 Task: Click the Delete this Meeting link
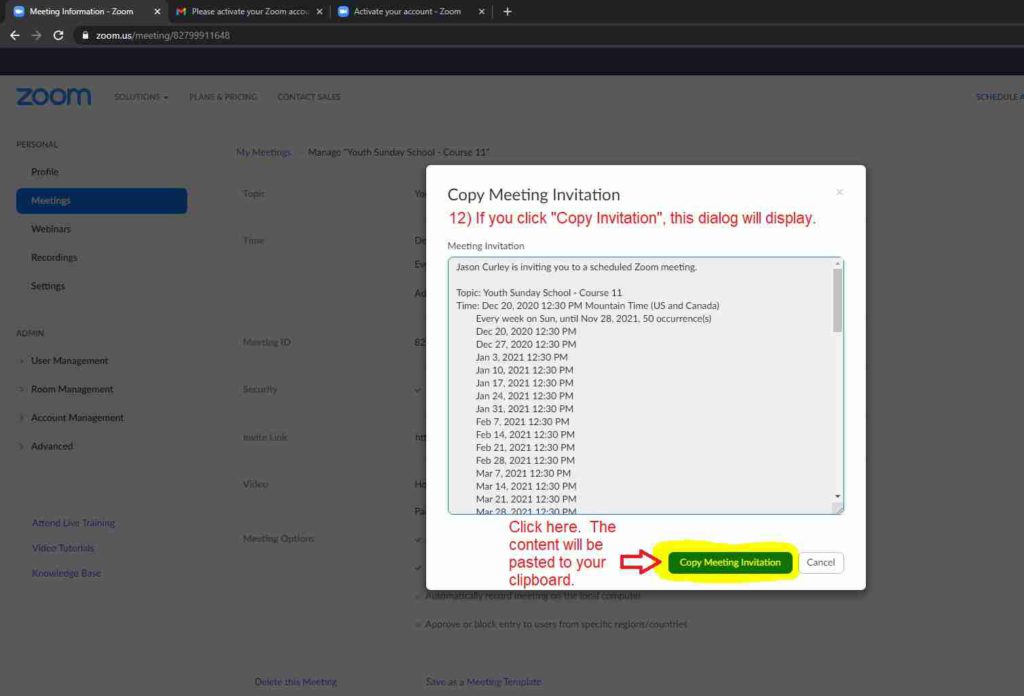[x=295, y=682]
